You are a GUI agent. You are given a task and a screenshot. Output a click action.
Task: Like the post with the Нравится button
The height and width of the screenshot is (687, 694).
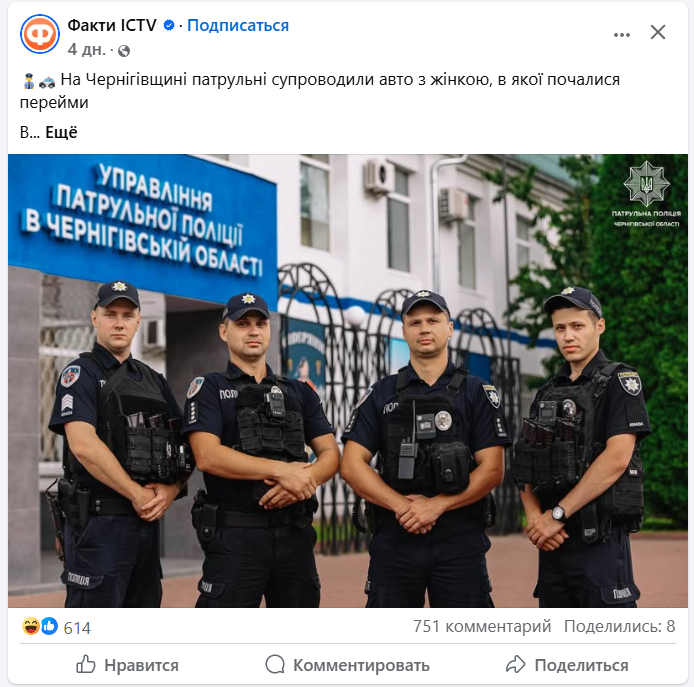tap(127, 665)
